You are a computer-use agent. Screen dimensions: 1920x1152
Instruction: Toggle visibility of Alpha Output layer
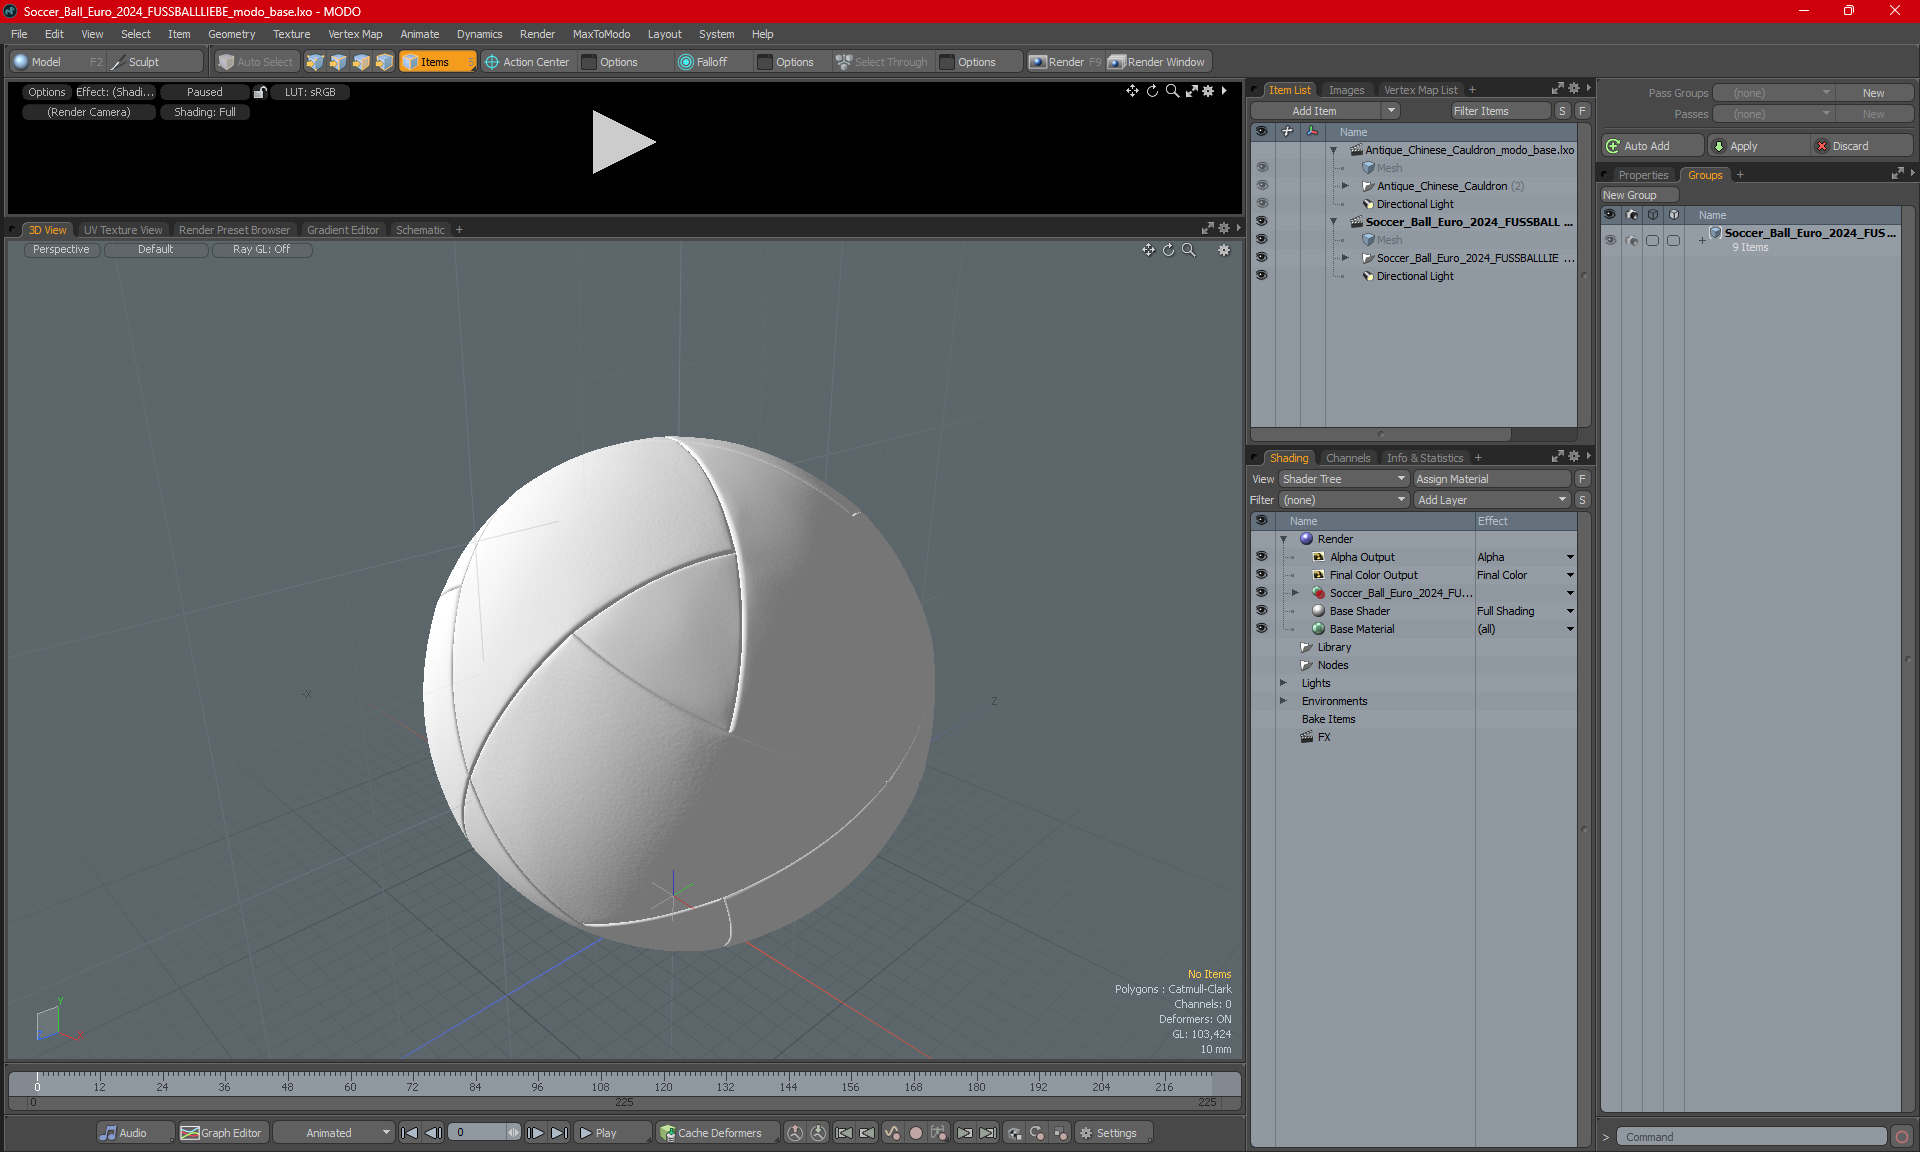[x=1261, y=557]
